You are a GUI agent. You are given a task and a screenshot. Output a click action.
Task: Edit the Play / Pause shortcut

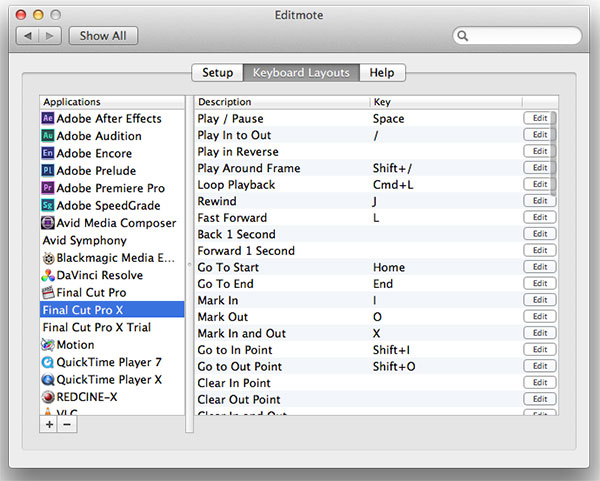pos(540,118)
